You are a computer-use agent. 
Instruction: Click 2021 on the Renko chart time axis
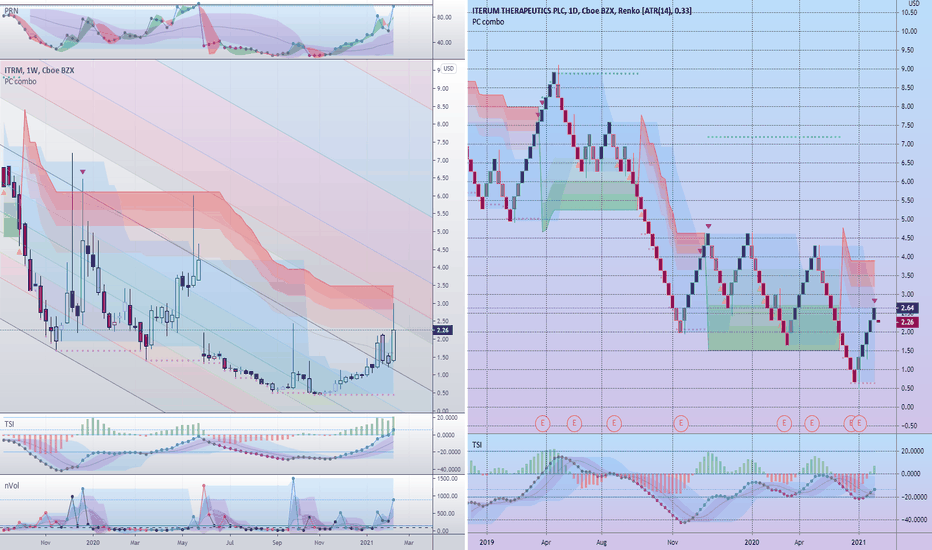pyautogui.click(x=858, y=542)
